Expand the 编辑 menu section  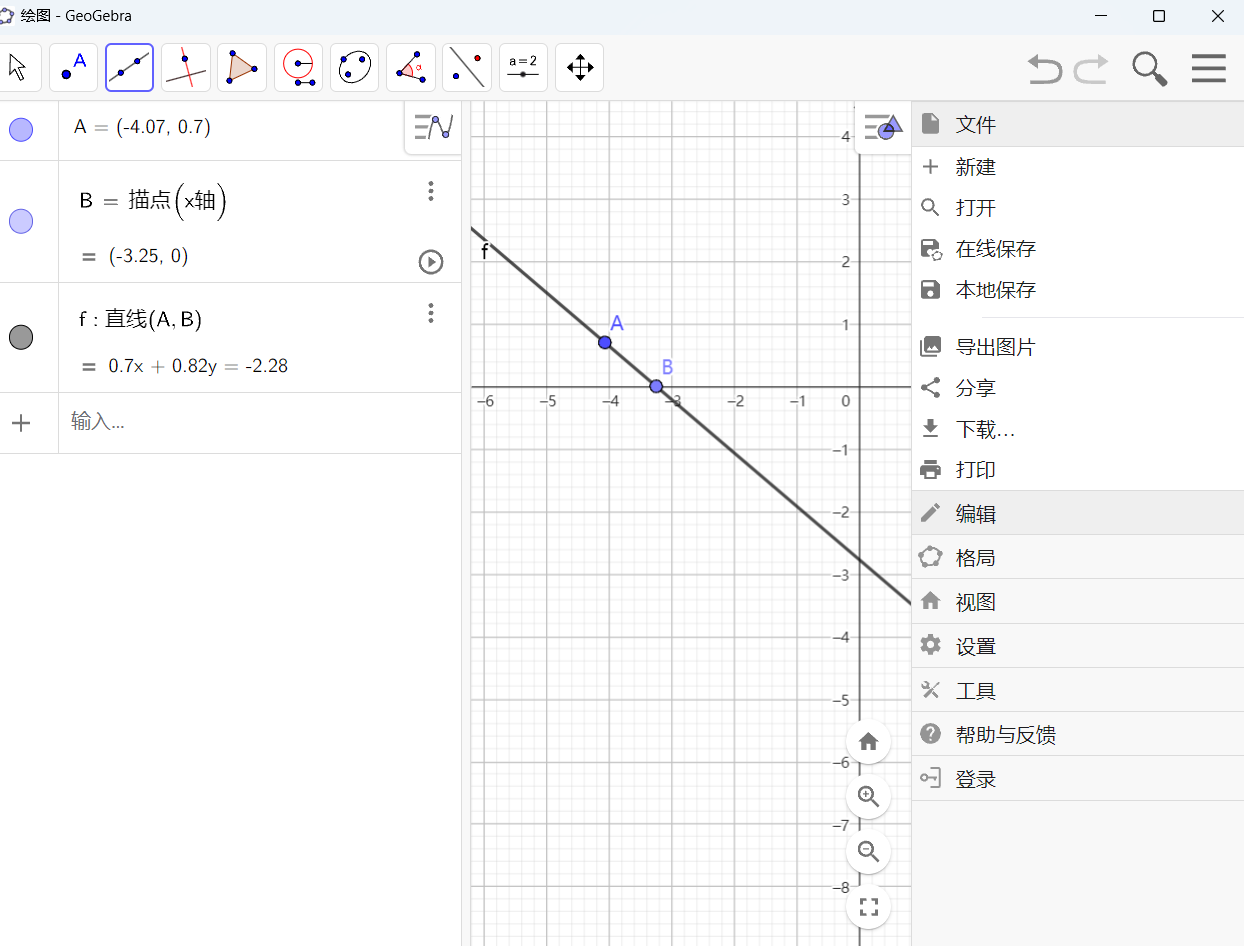pos(1078,513)
